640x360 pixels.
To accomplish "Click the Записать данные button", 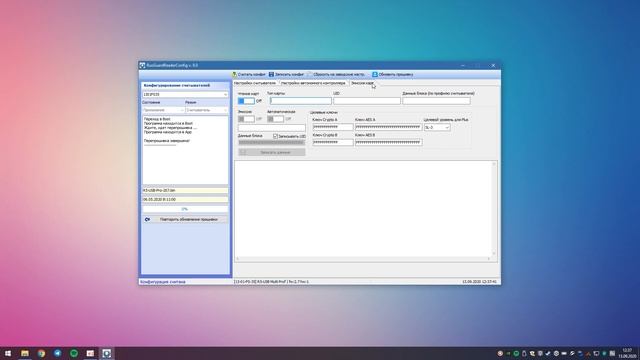I will pyautogui.click(x=272, y=152).
